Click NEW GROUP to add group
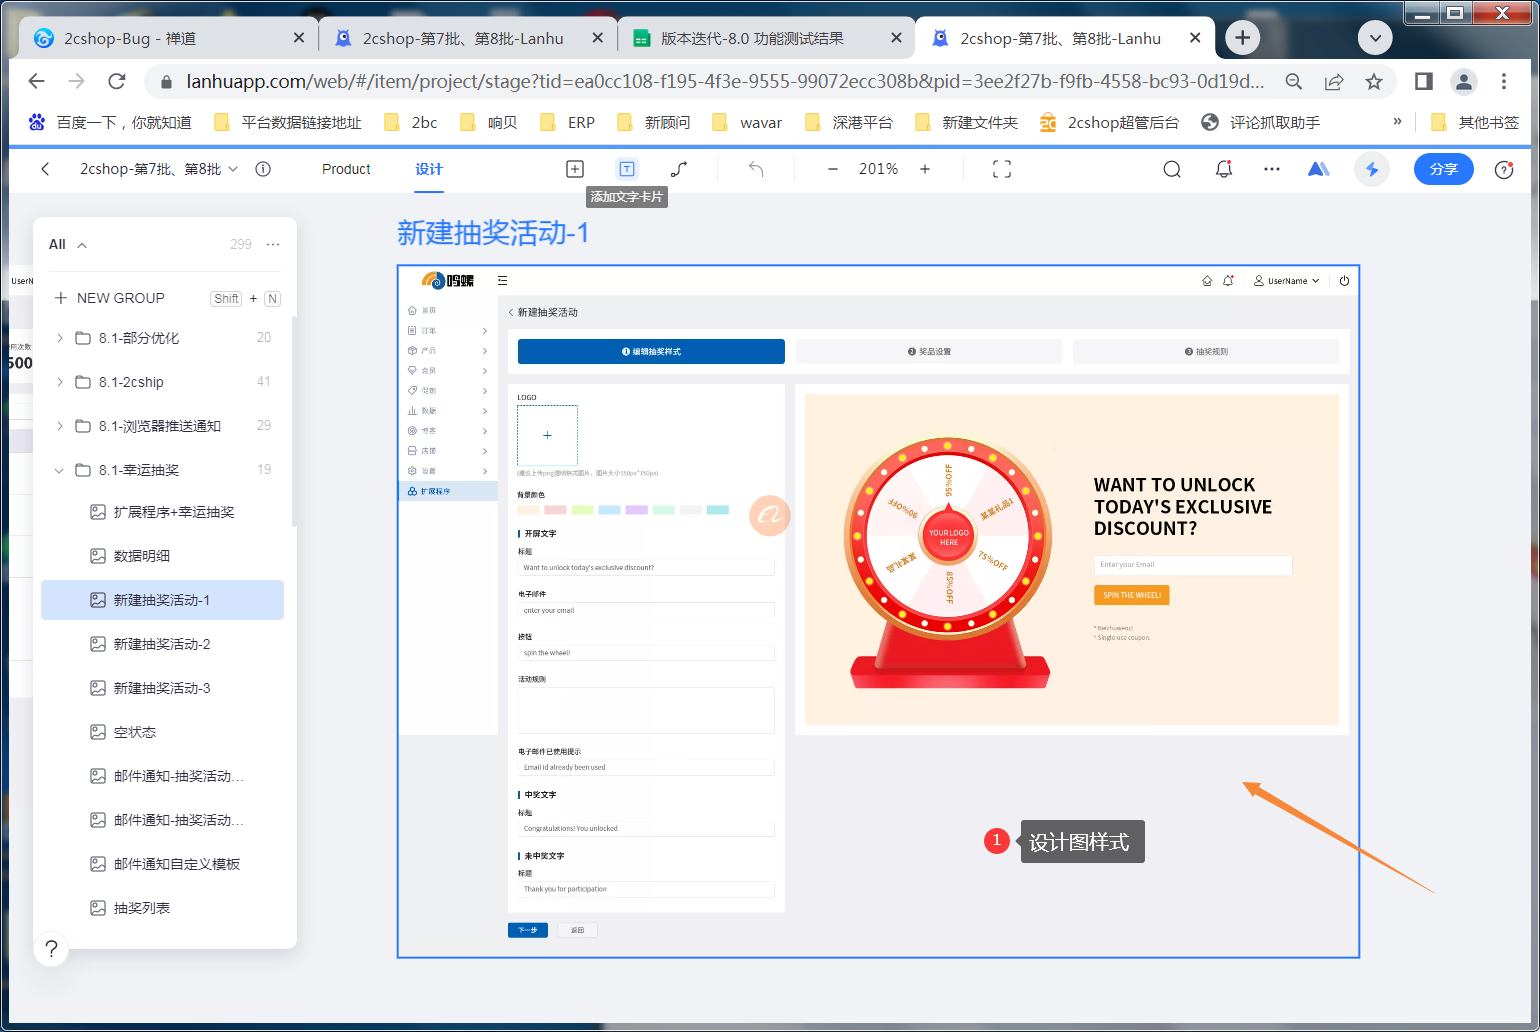 [x=120, y=298]
